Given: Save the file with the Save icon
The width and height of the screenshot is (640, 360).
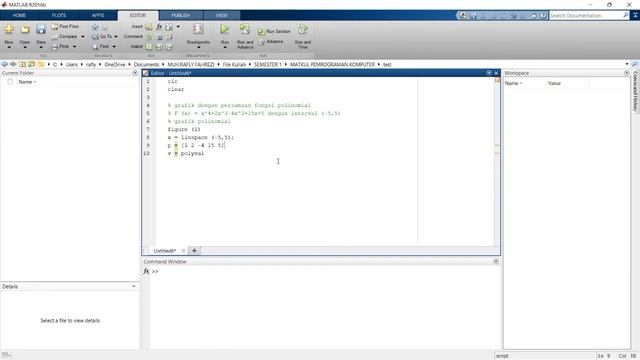Looking at the screenshot, I should 41,29.
